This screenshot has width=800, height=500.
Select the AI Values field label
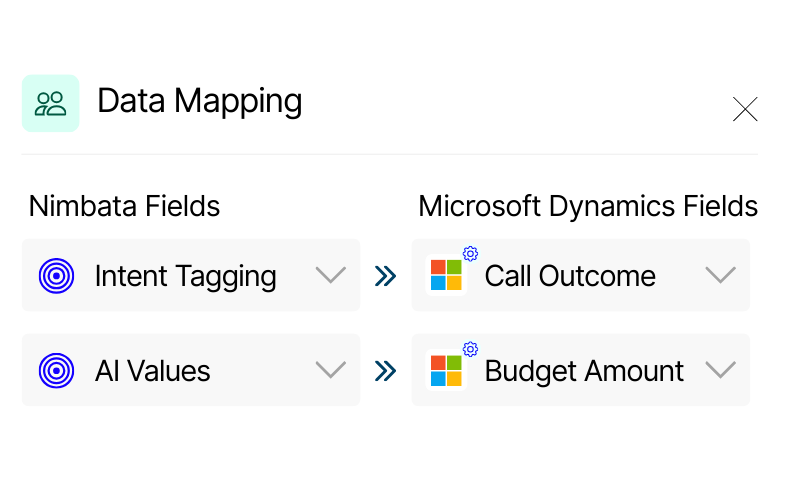click(x=152, y=371)
